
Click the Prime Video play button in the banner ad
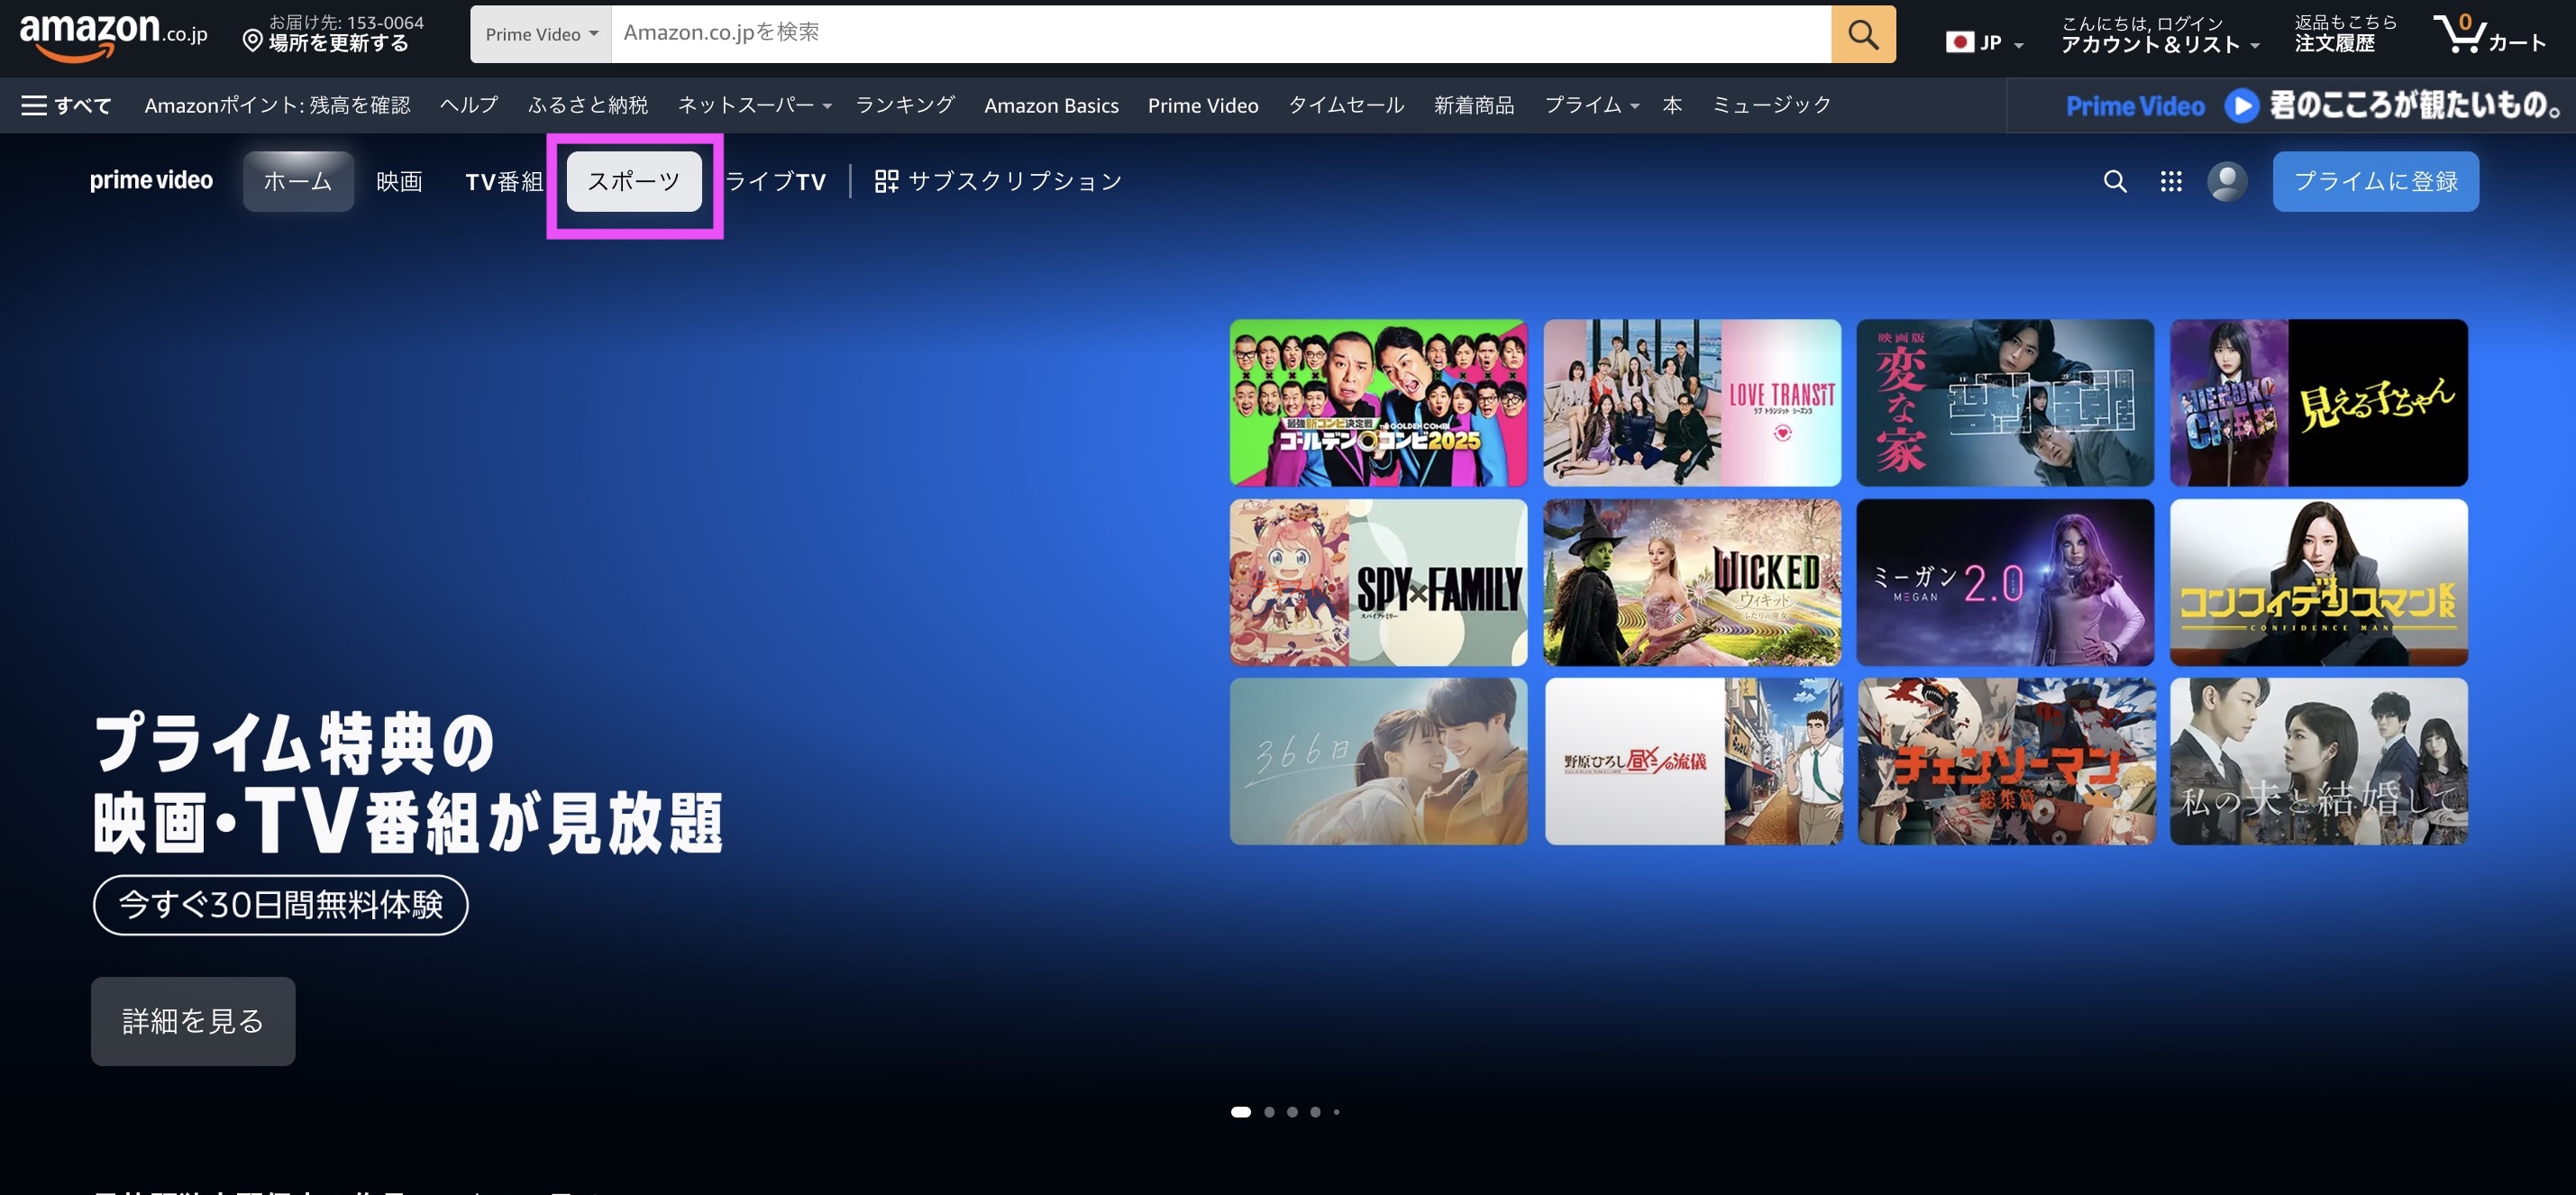2240,105
